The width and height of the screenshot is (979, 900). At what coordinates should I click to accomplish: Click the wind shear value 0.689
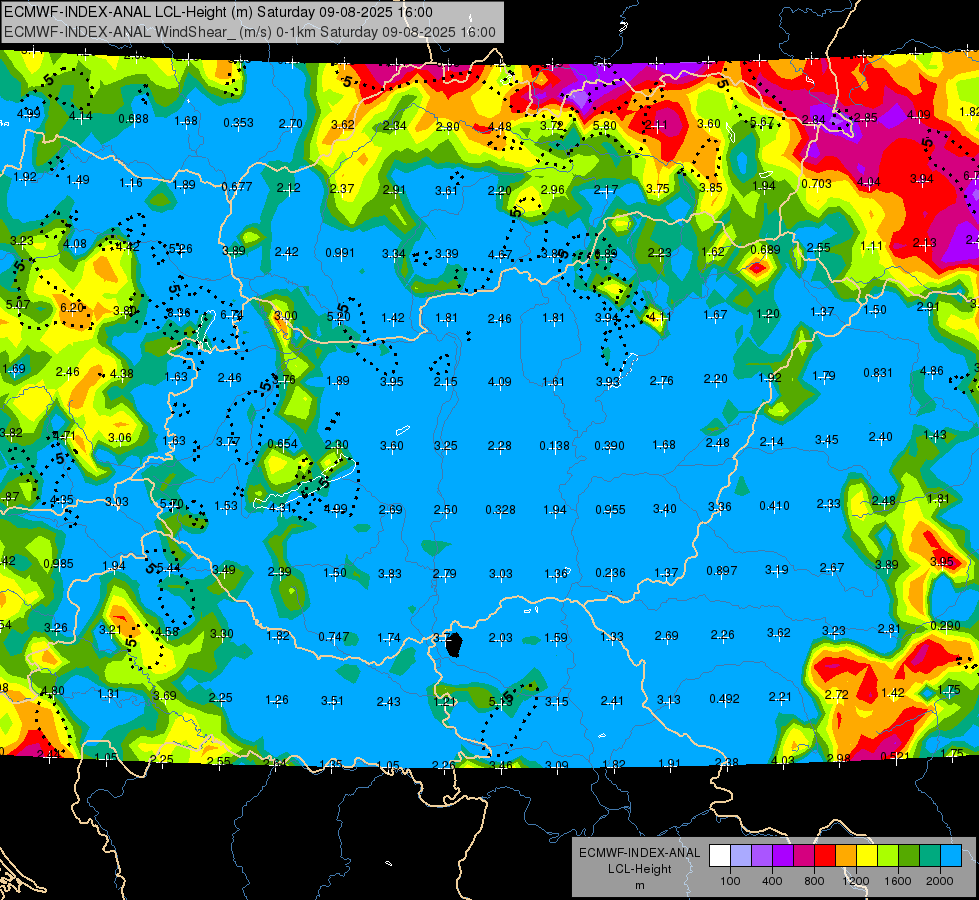tap(765, 249)
